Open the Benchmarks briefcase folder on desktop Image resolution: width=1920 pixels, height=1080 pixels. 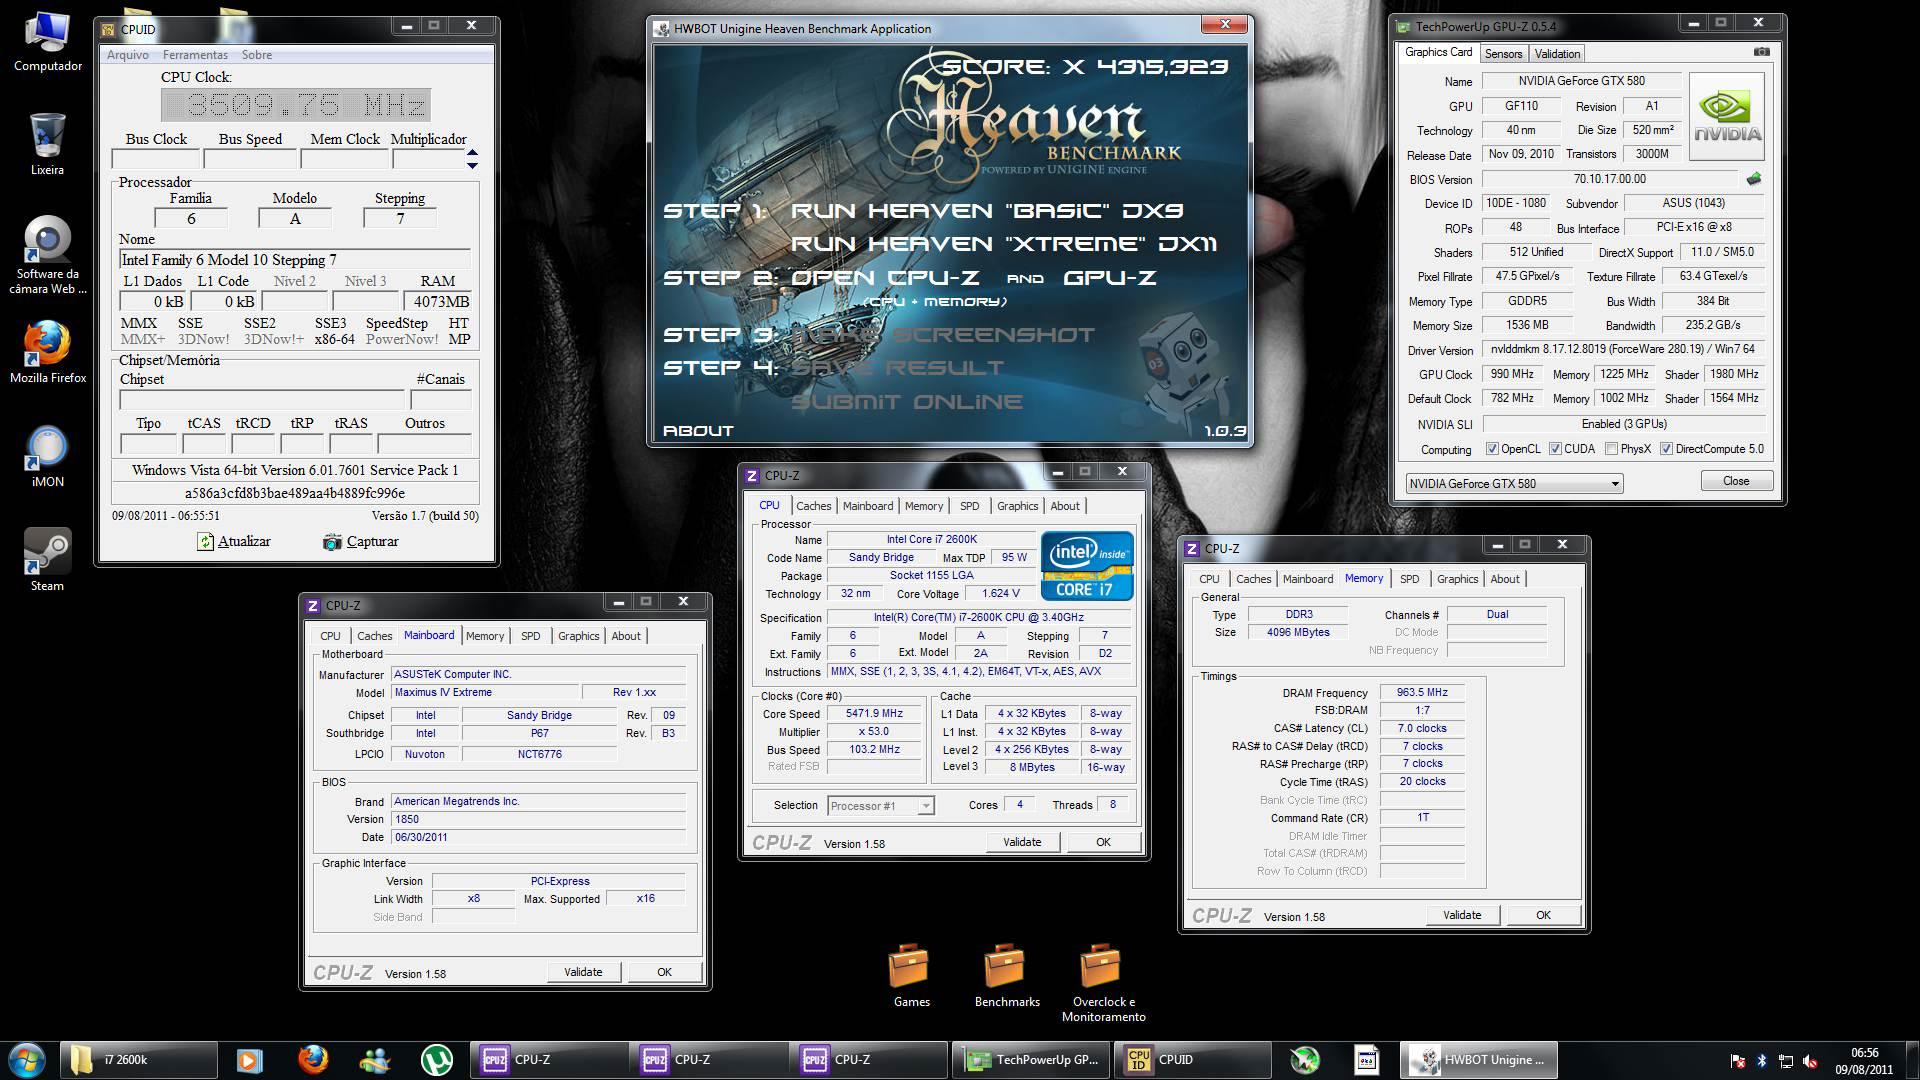[x=1007, y=975]
